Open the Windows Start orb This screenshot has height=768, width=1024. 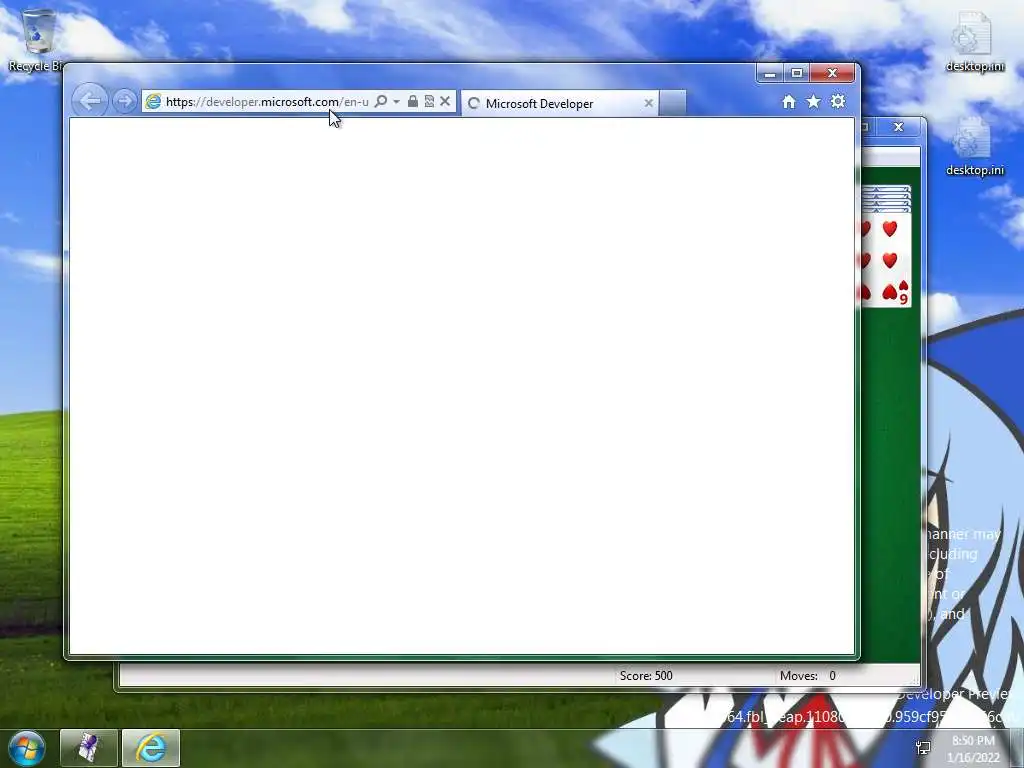coord(27,748)
